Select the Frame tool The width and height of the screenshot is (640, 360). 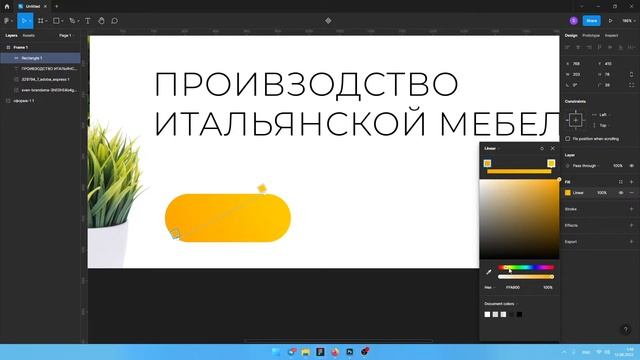(x=41, y=21)
